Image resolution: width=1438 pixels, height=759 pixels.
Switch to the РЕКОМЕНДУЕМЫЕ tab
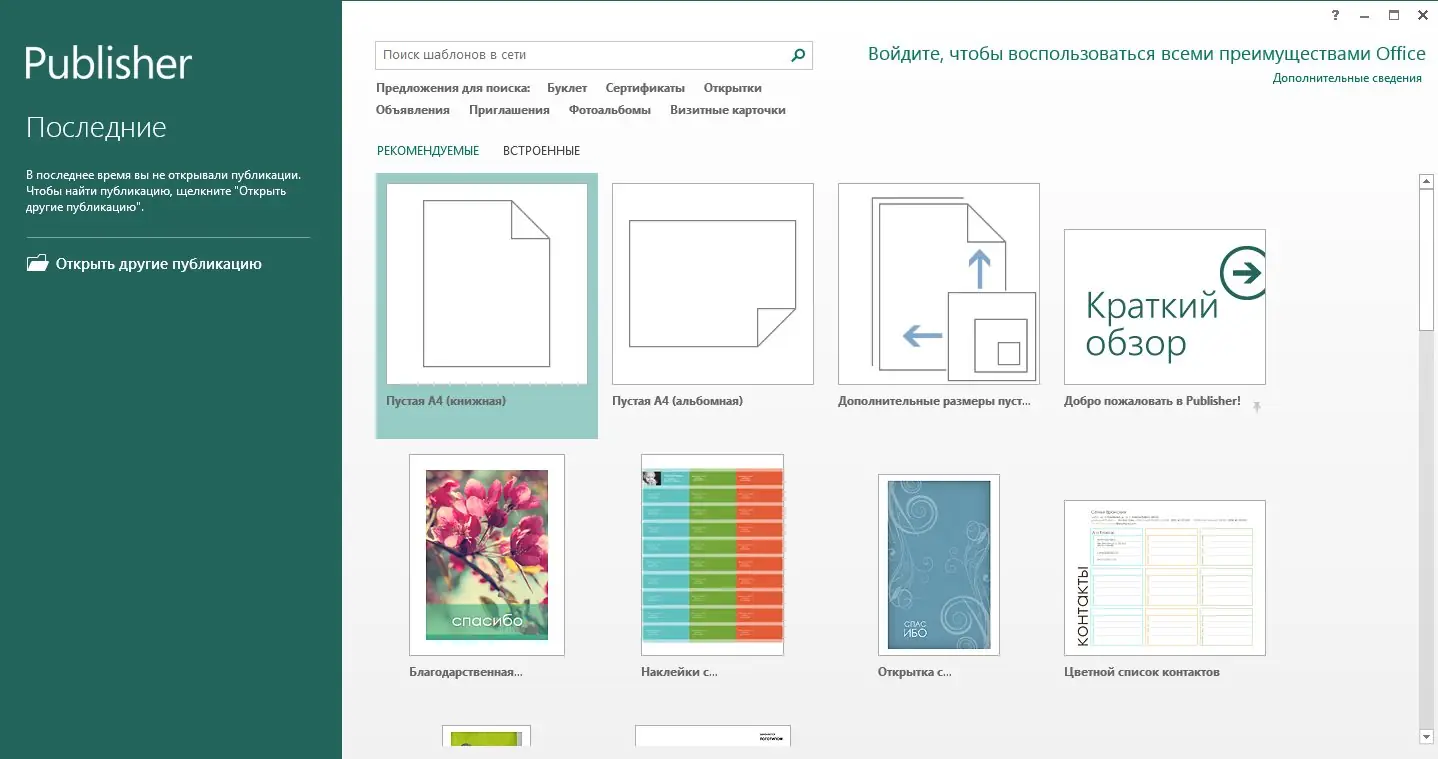tap(428, 151)
